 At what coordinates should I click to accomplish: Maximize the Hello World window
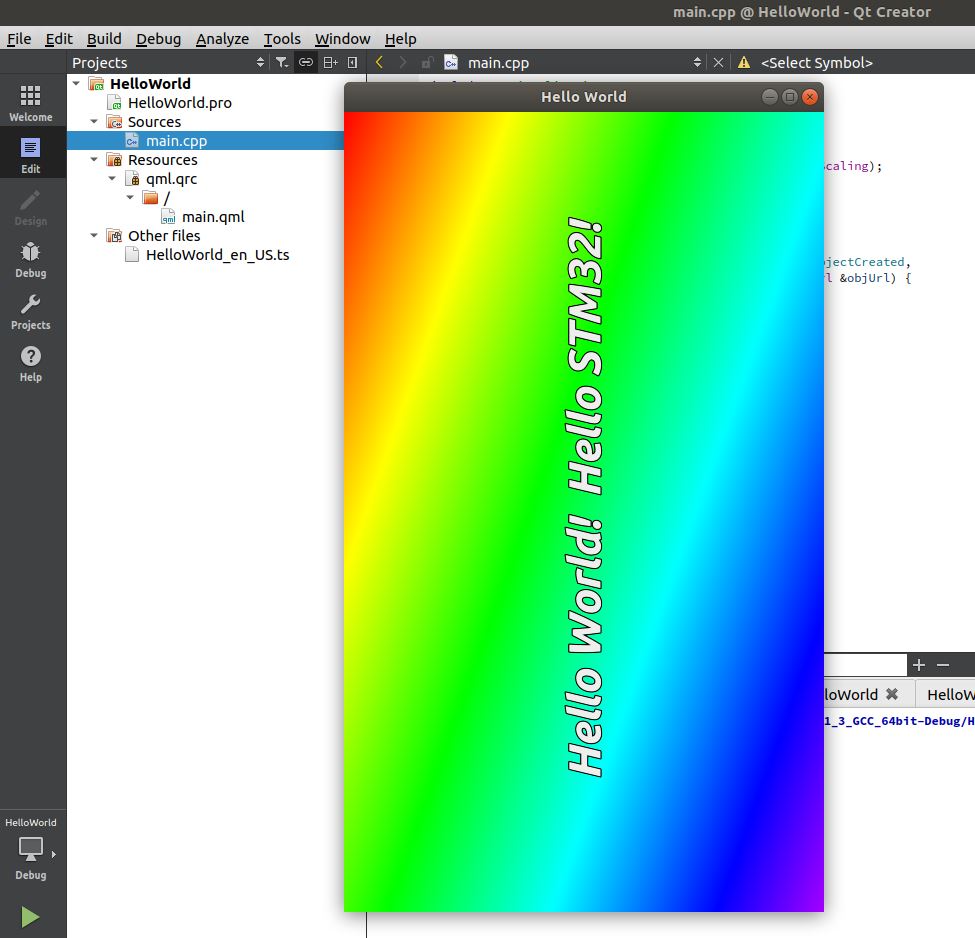click(790, 96)
